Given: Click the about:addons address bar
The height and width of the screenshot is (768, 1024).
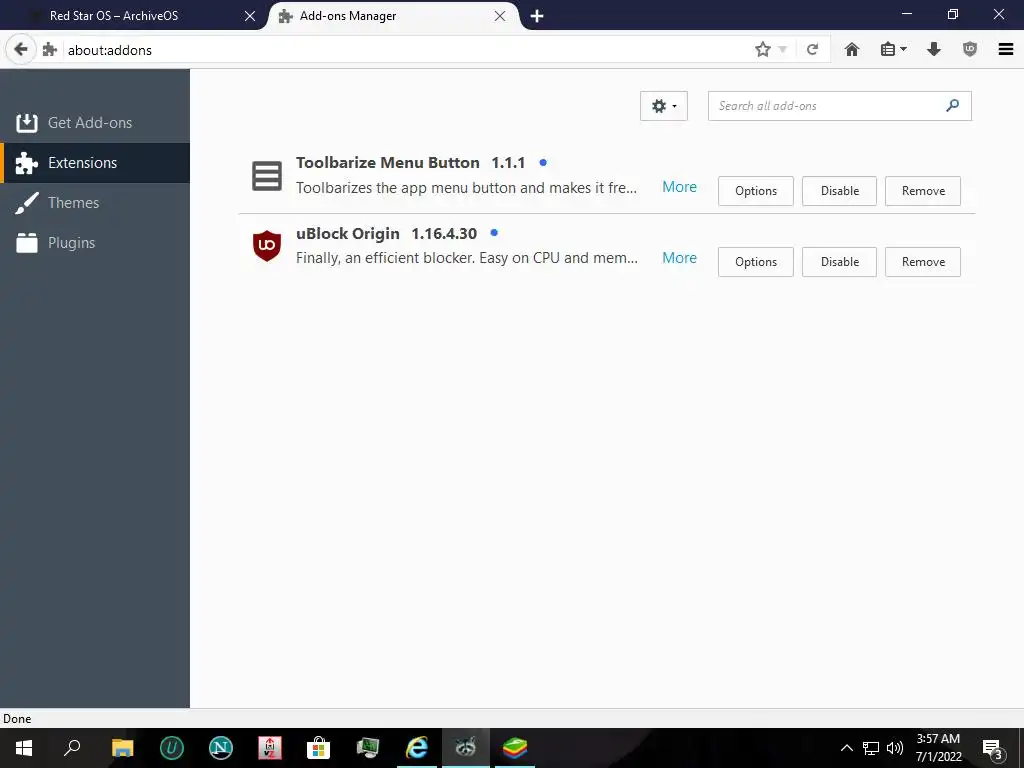Looking at the screenshot, I should pos(405,50).
